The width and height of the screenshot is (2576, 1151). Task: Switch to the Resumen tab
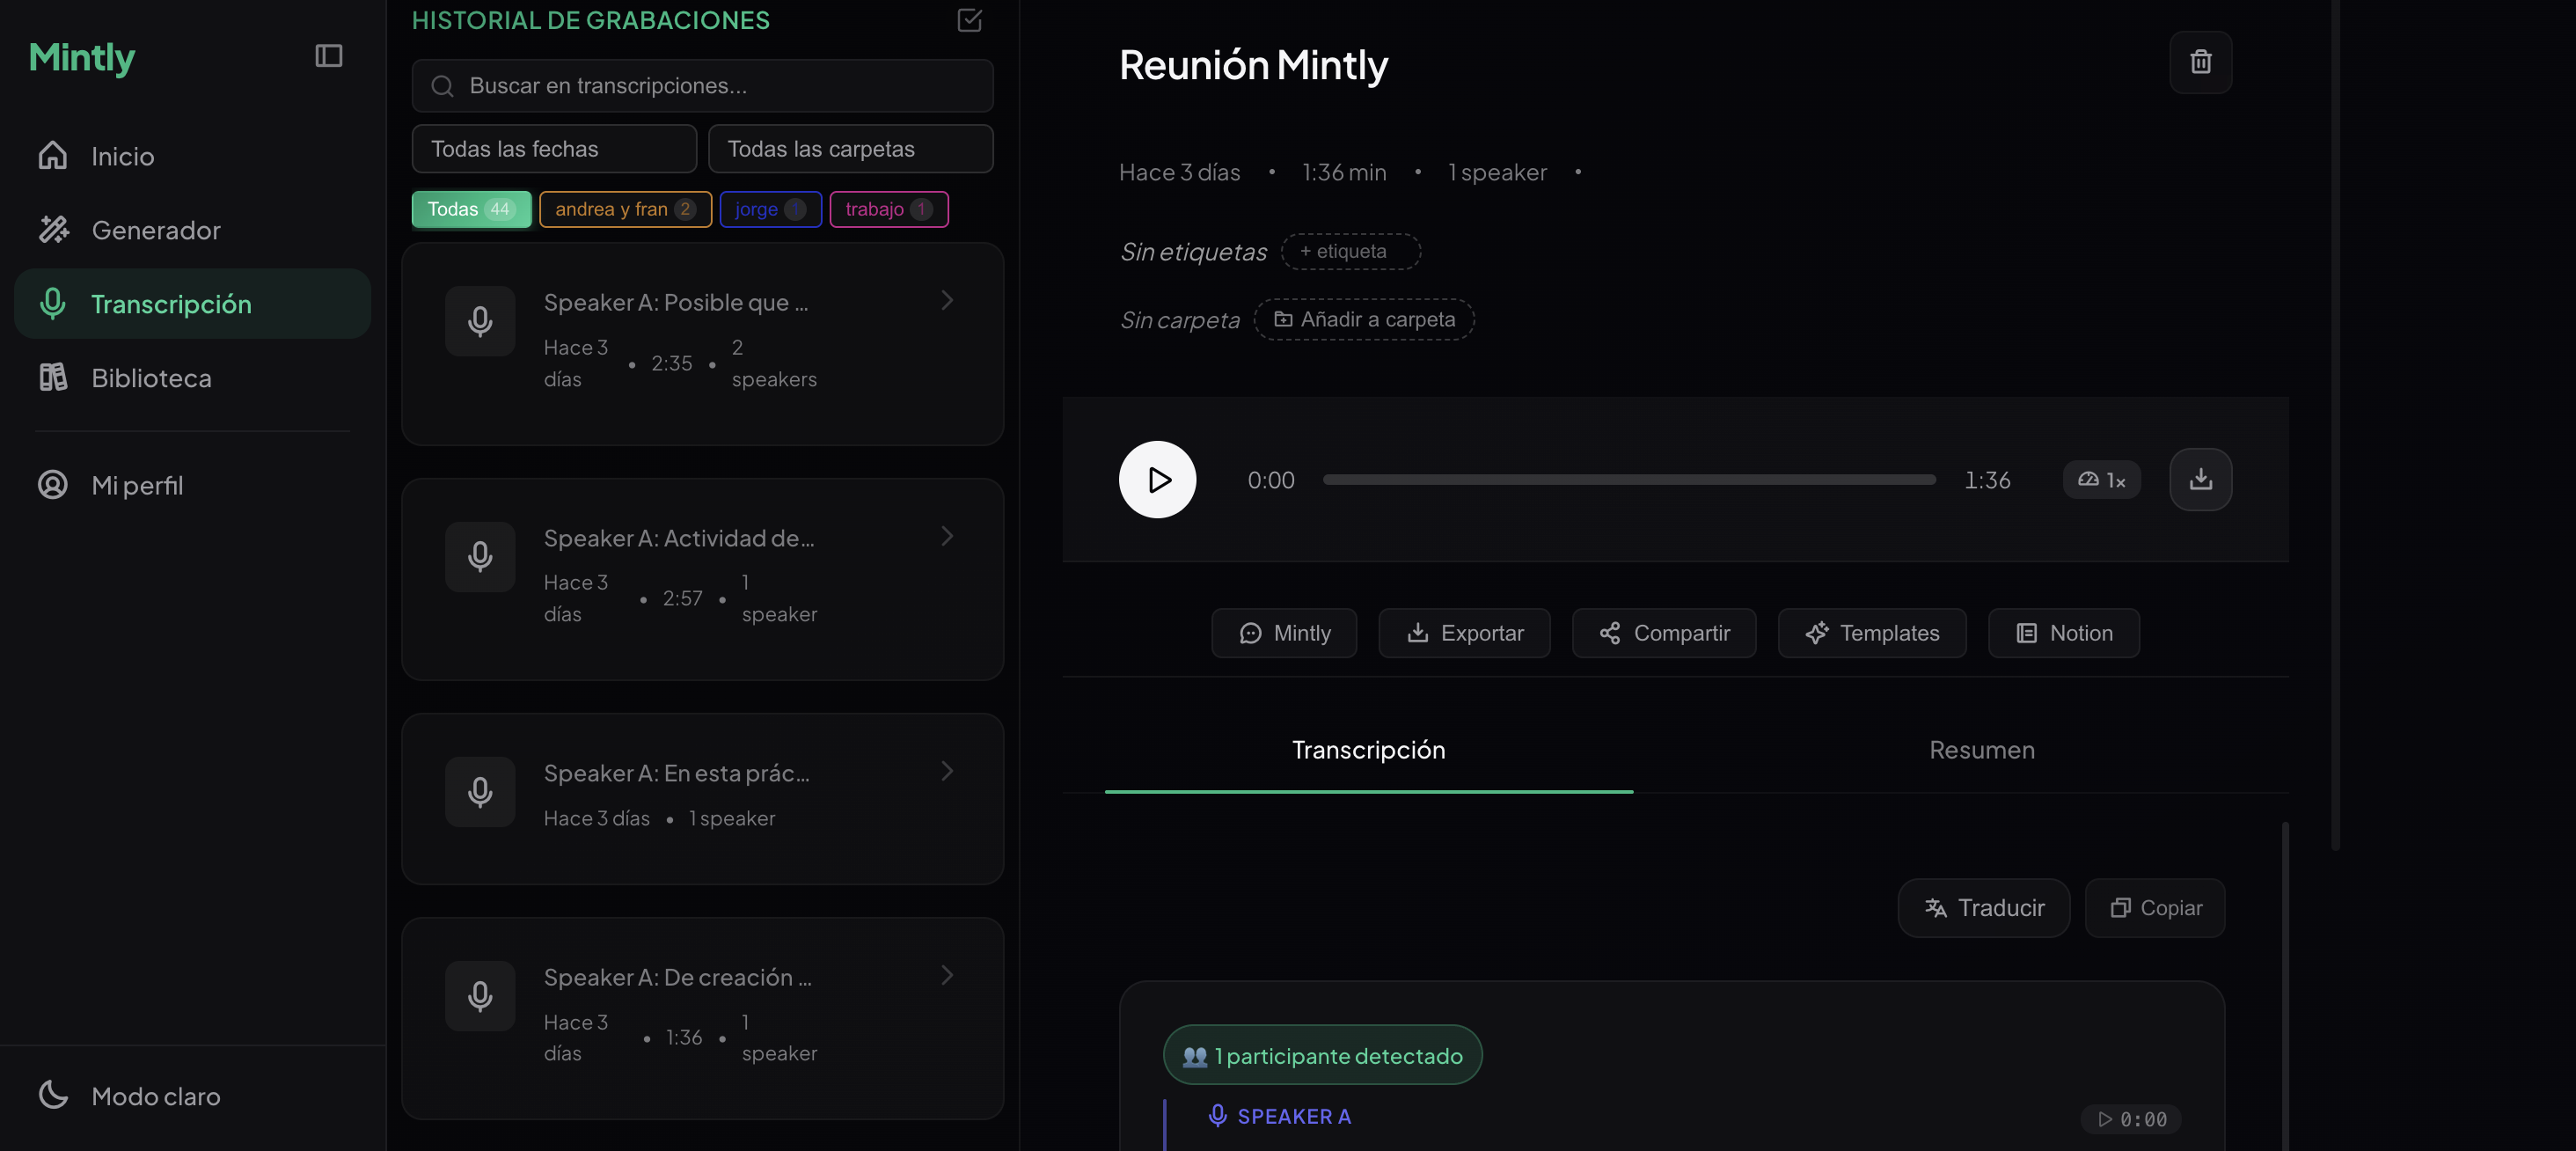coord(1981,749)
